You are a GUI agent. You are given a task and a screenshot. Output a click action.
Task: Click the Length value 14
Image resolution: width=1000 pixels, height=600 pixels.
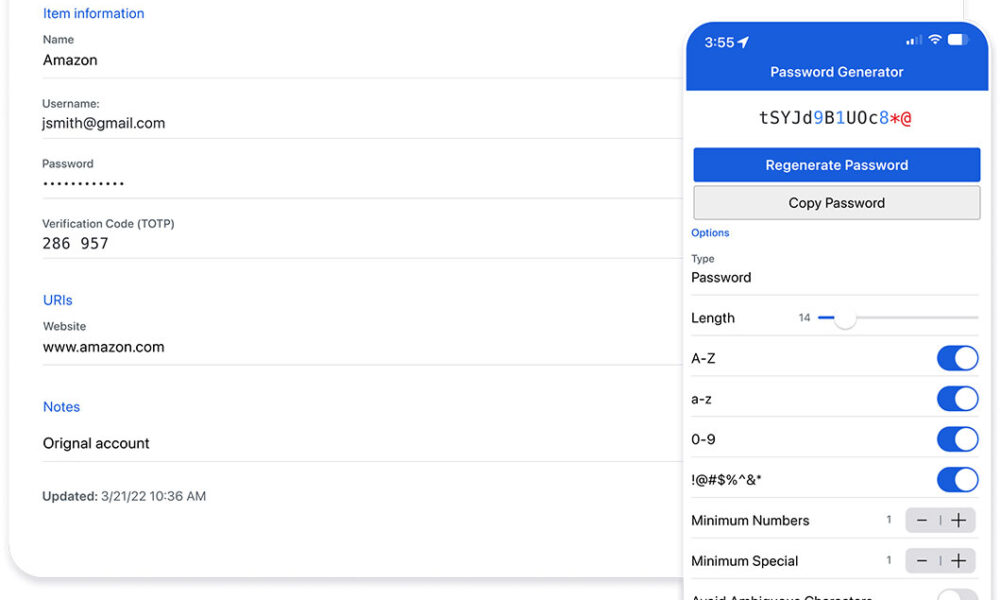click(804, 318)
